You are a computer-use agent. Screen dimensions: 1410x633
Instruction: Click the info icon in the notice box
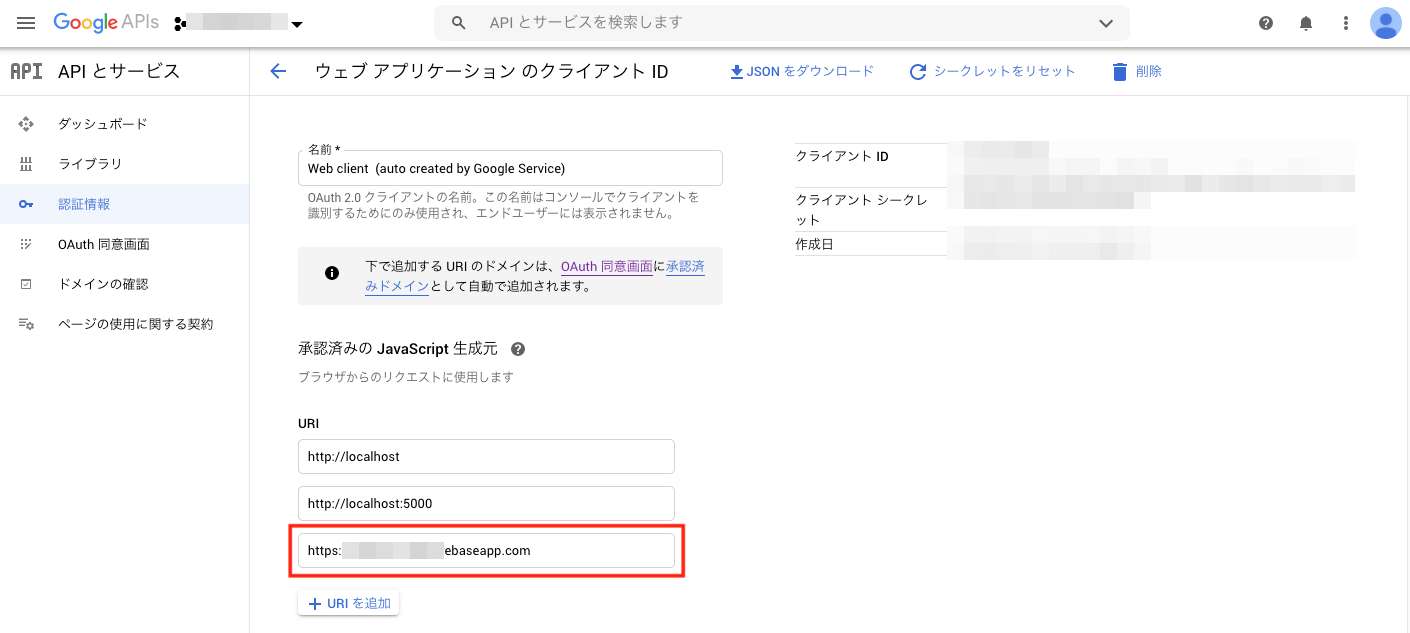pyautogui.click(x=331, y=272)
